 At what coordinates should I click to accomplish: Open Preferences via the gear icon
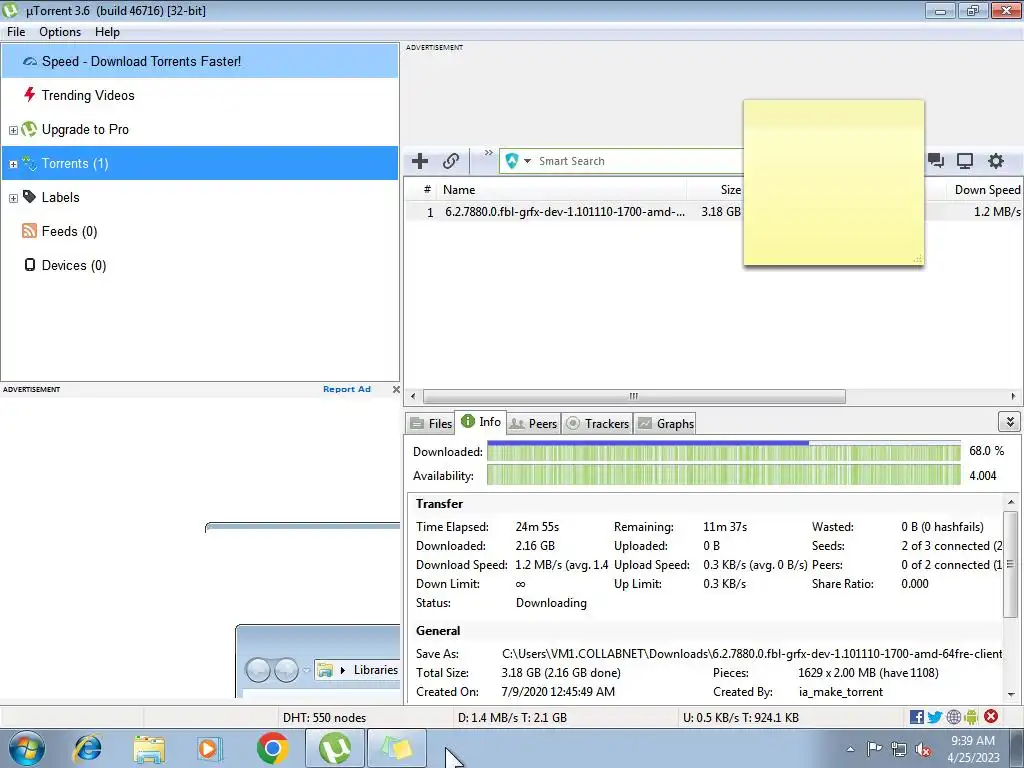[995, 161]
